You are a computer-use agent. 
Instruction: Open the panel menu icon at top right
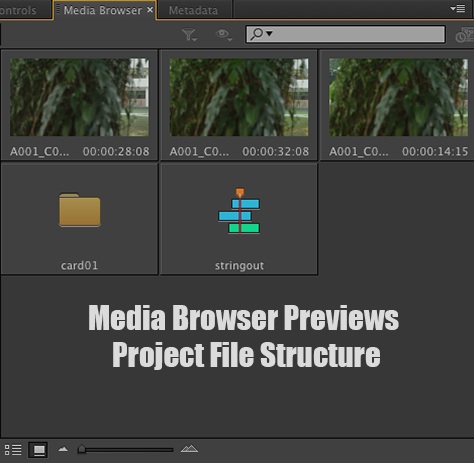tap(458, 8)
